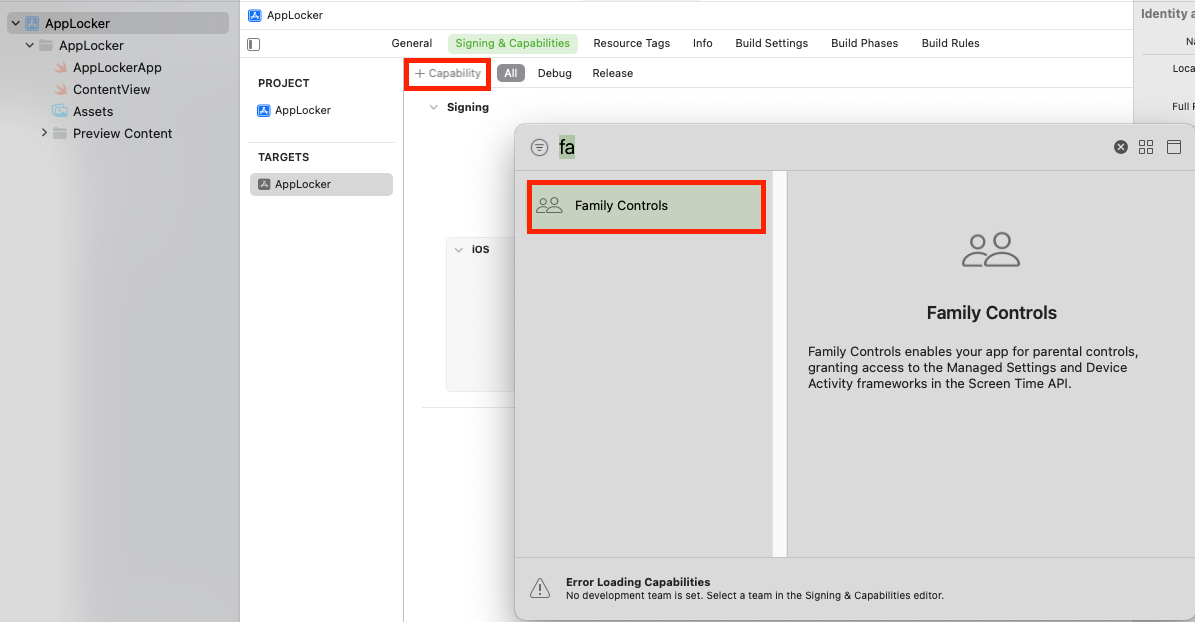Click the AppLocker folder icon in navigator

pyautogui.click(x=46, y=46)
